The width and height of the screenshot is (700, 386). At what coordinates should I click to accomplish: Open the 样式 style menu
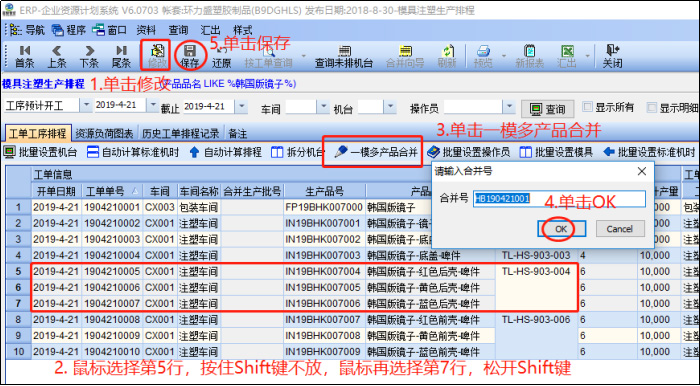(x=243, y=30)
